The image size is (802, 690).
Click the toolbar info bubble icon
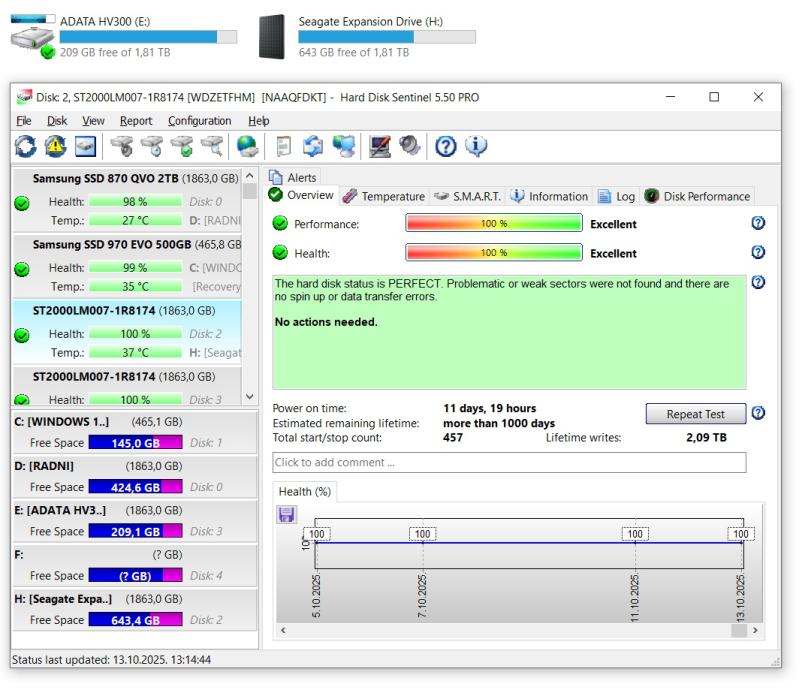[475, 148]
